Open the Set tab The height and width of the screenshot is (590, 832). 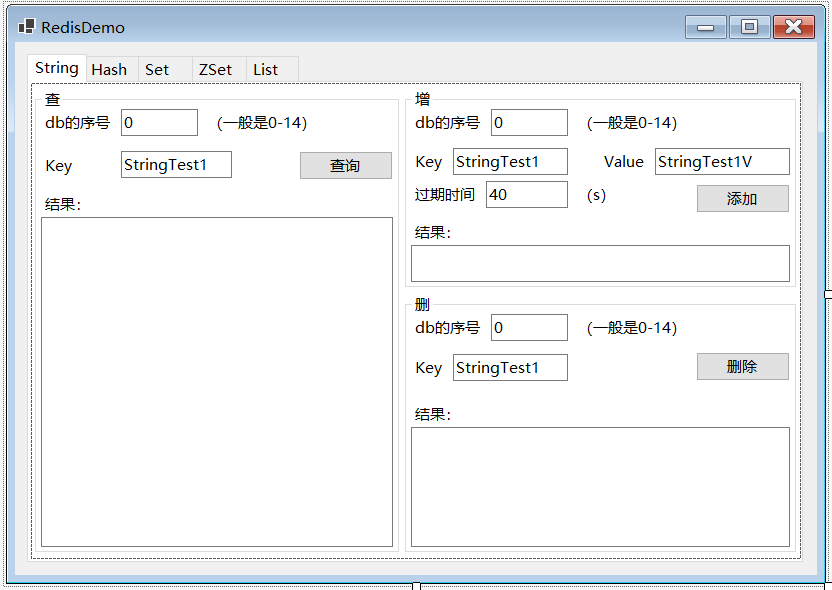click(x=165, y=70)
